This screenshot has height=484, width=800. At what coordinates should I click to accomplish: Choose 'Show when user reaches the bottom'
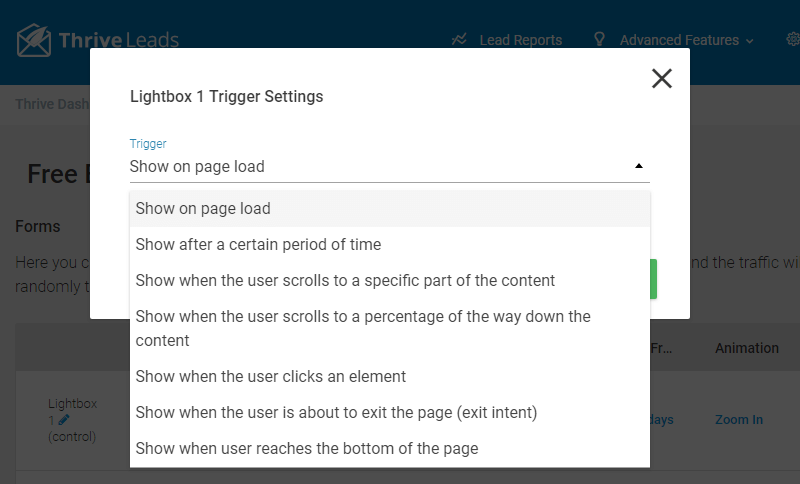(x=390, y=449)
